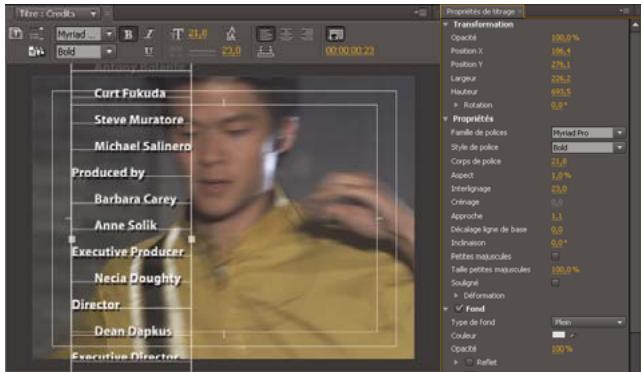
Task: Click the leading icon in the toolbar
Action: click(231, 34)
